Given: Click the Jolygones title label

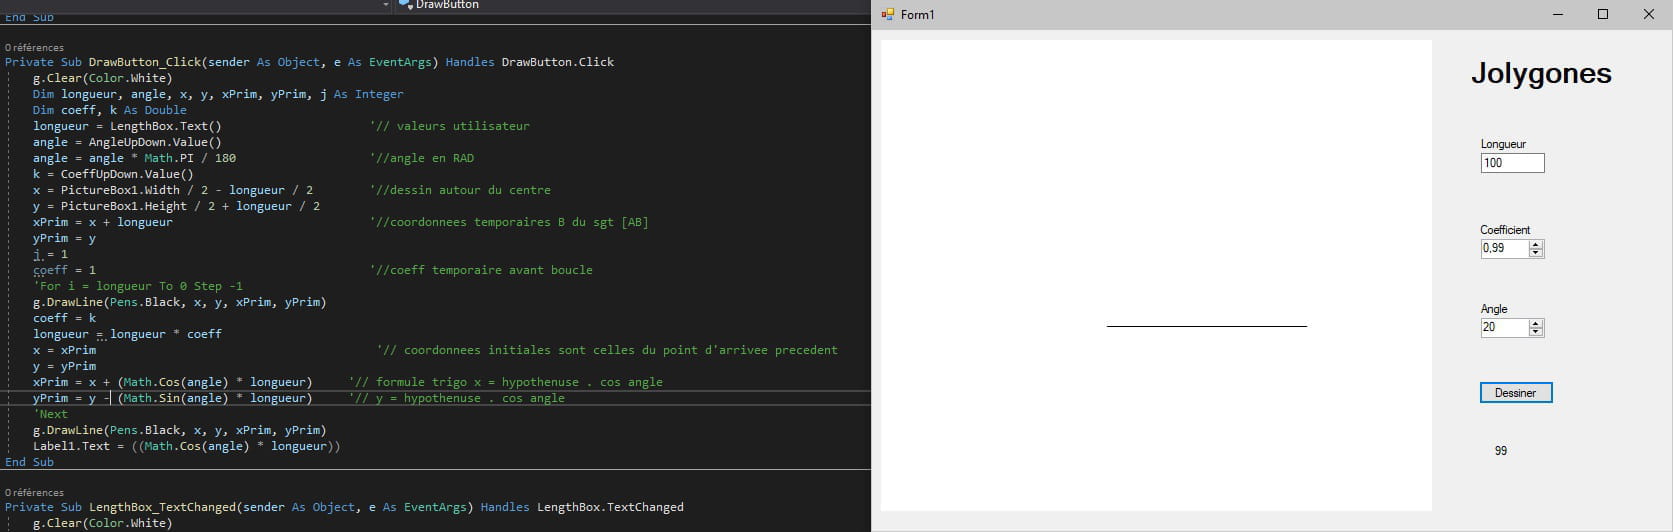Looking at the screenshot, I should [x=1541, y=73].
